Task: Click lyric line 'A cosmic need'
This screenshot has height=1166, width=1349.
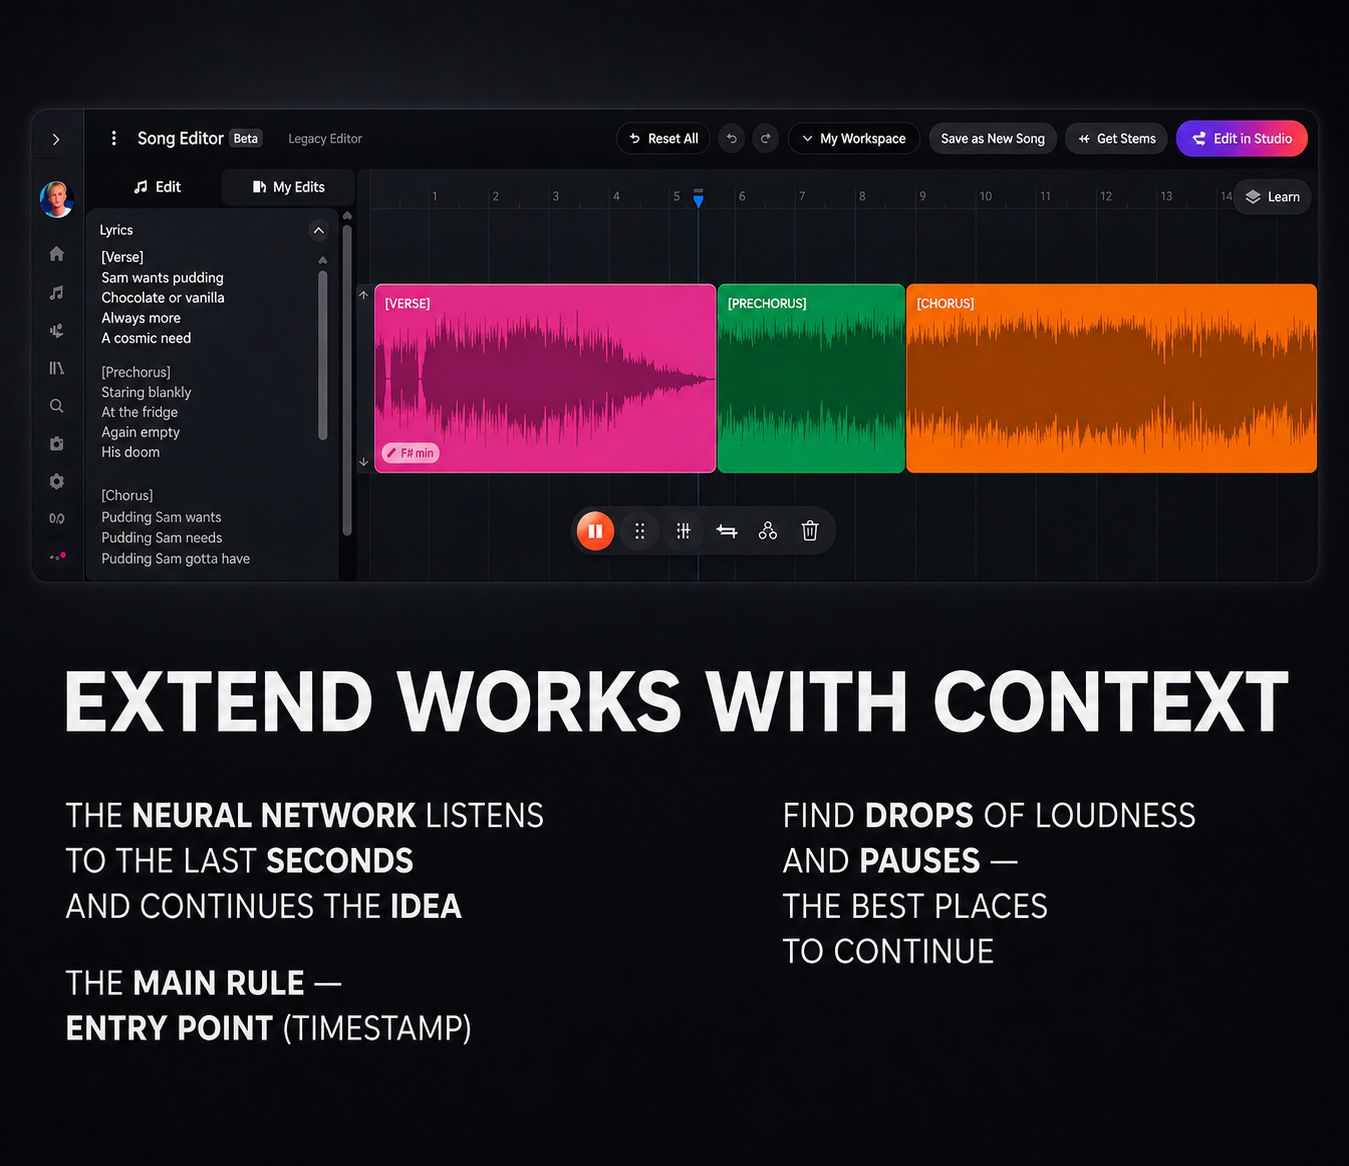Action: tap(146, 338)
